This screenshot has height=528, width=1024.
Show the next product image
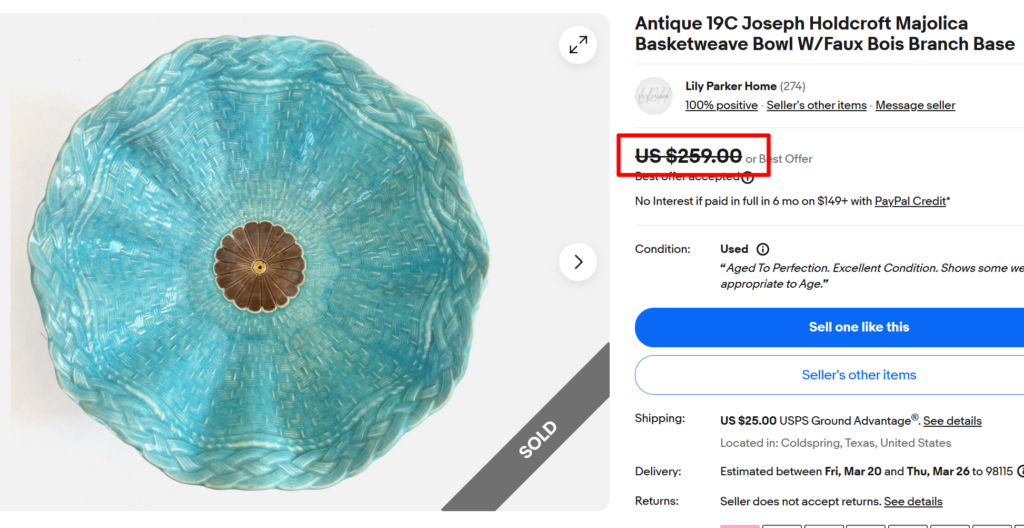578,262
